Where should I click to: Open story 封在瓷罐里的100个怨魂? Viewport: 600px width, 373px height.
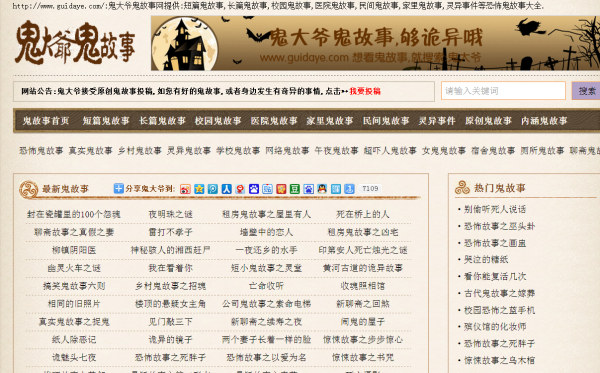74,214
